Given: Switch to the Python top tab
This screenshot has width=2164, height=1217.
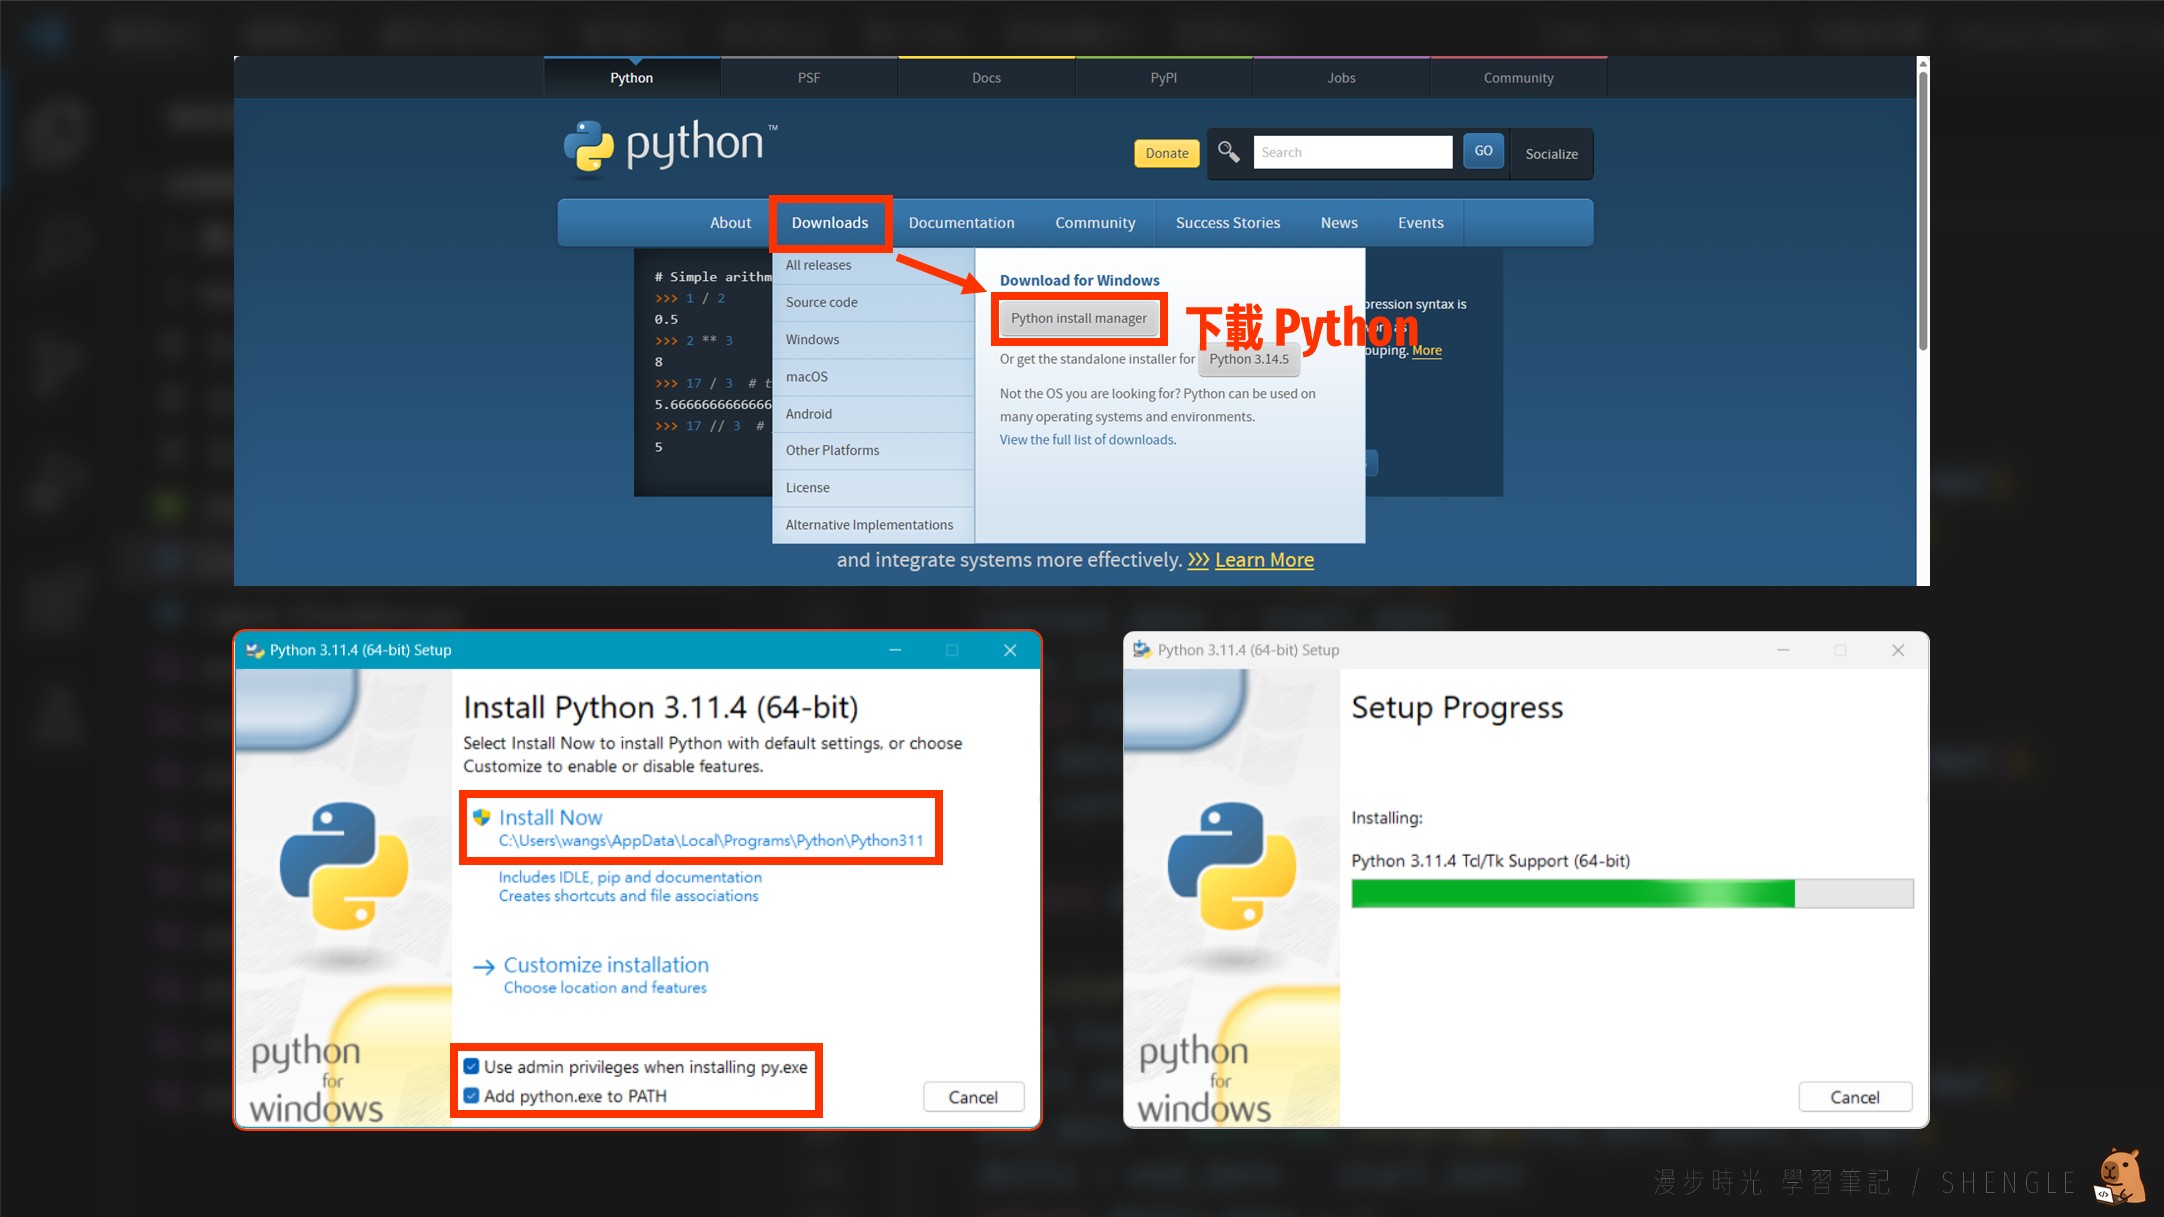Looking at the screenshot, I should tap(632, 78).
